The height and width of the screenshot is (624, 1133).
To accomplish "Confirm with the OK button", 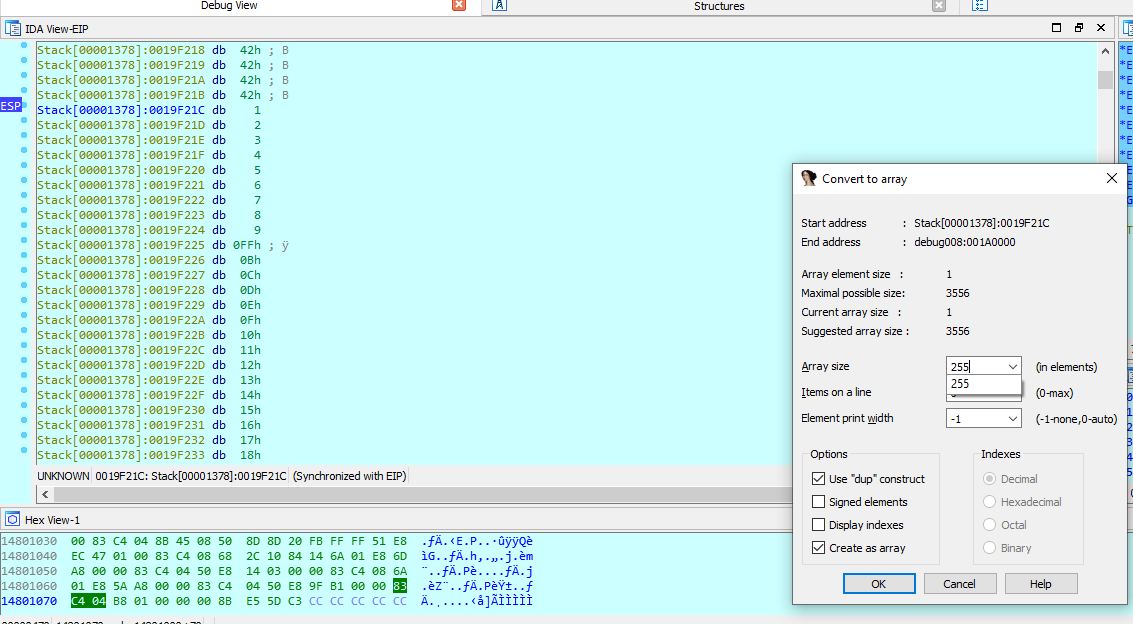I will (879, 584).
